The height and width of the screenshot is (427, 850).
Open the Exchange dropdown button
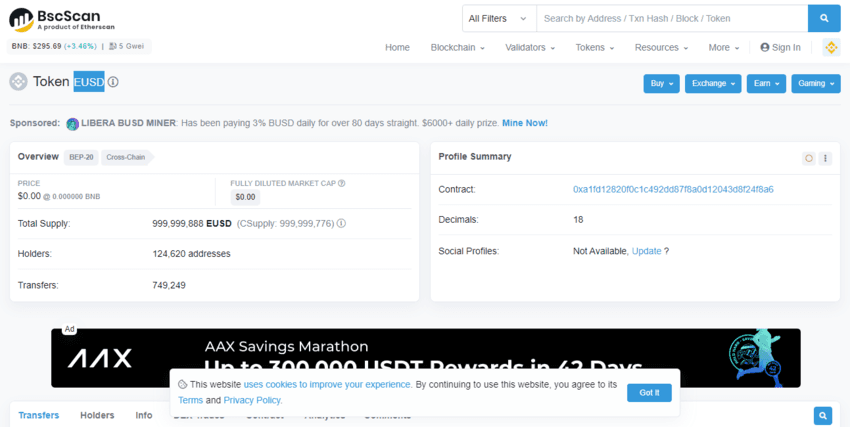(713, 84)
